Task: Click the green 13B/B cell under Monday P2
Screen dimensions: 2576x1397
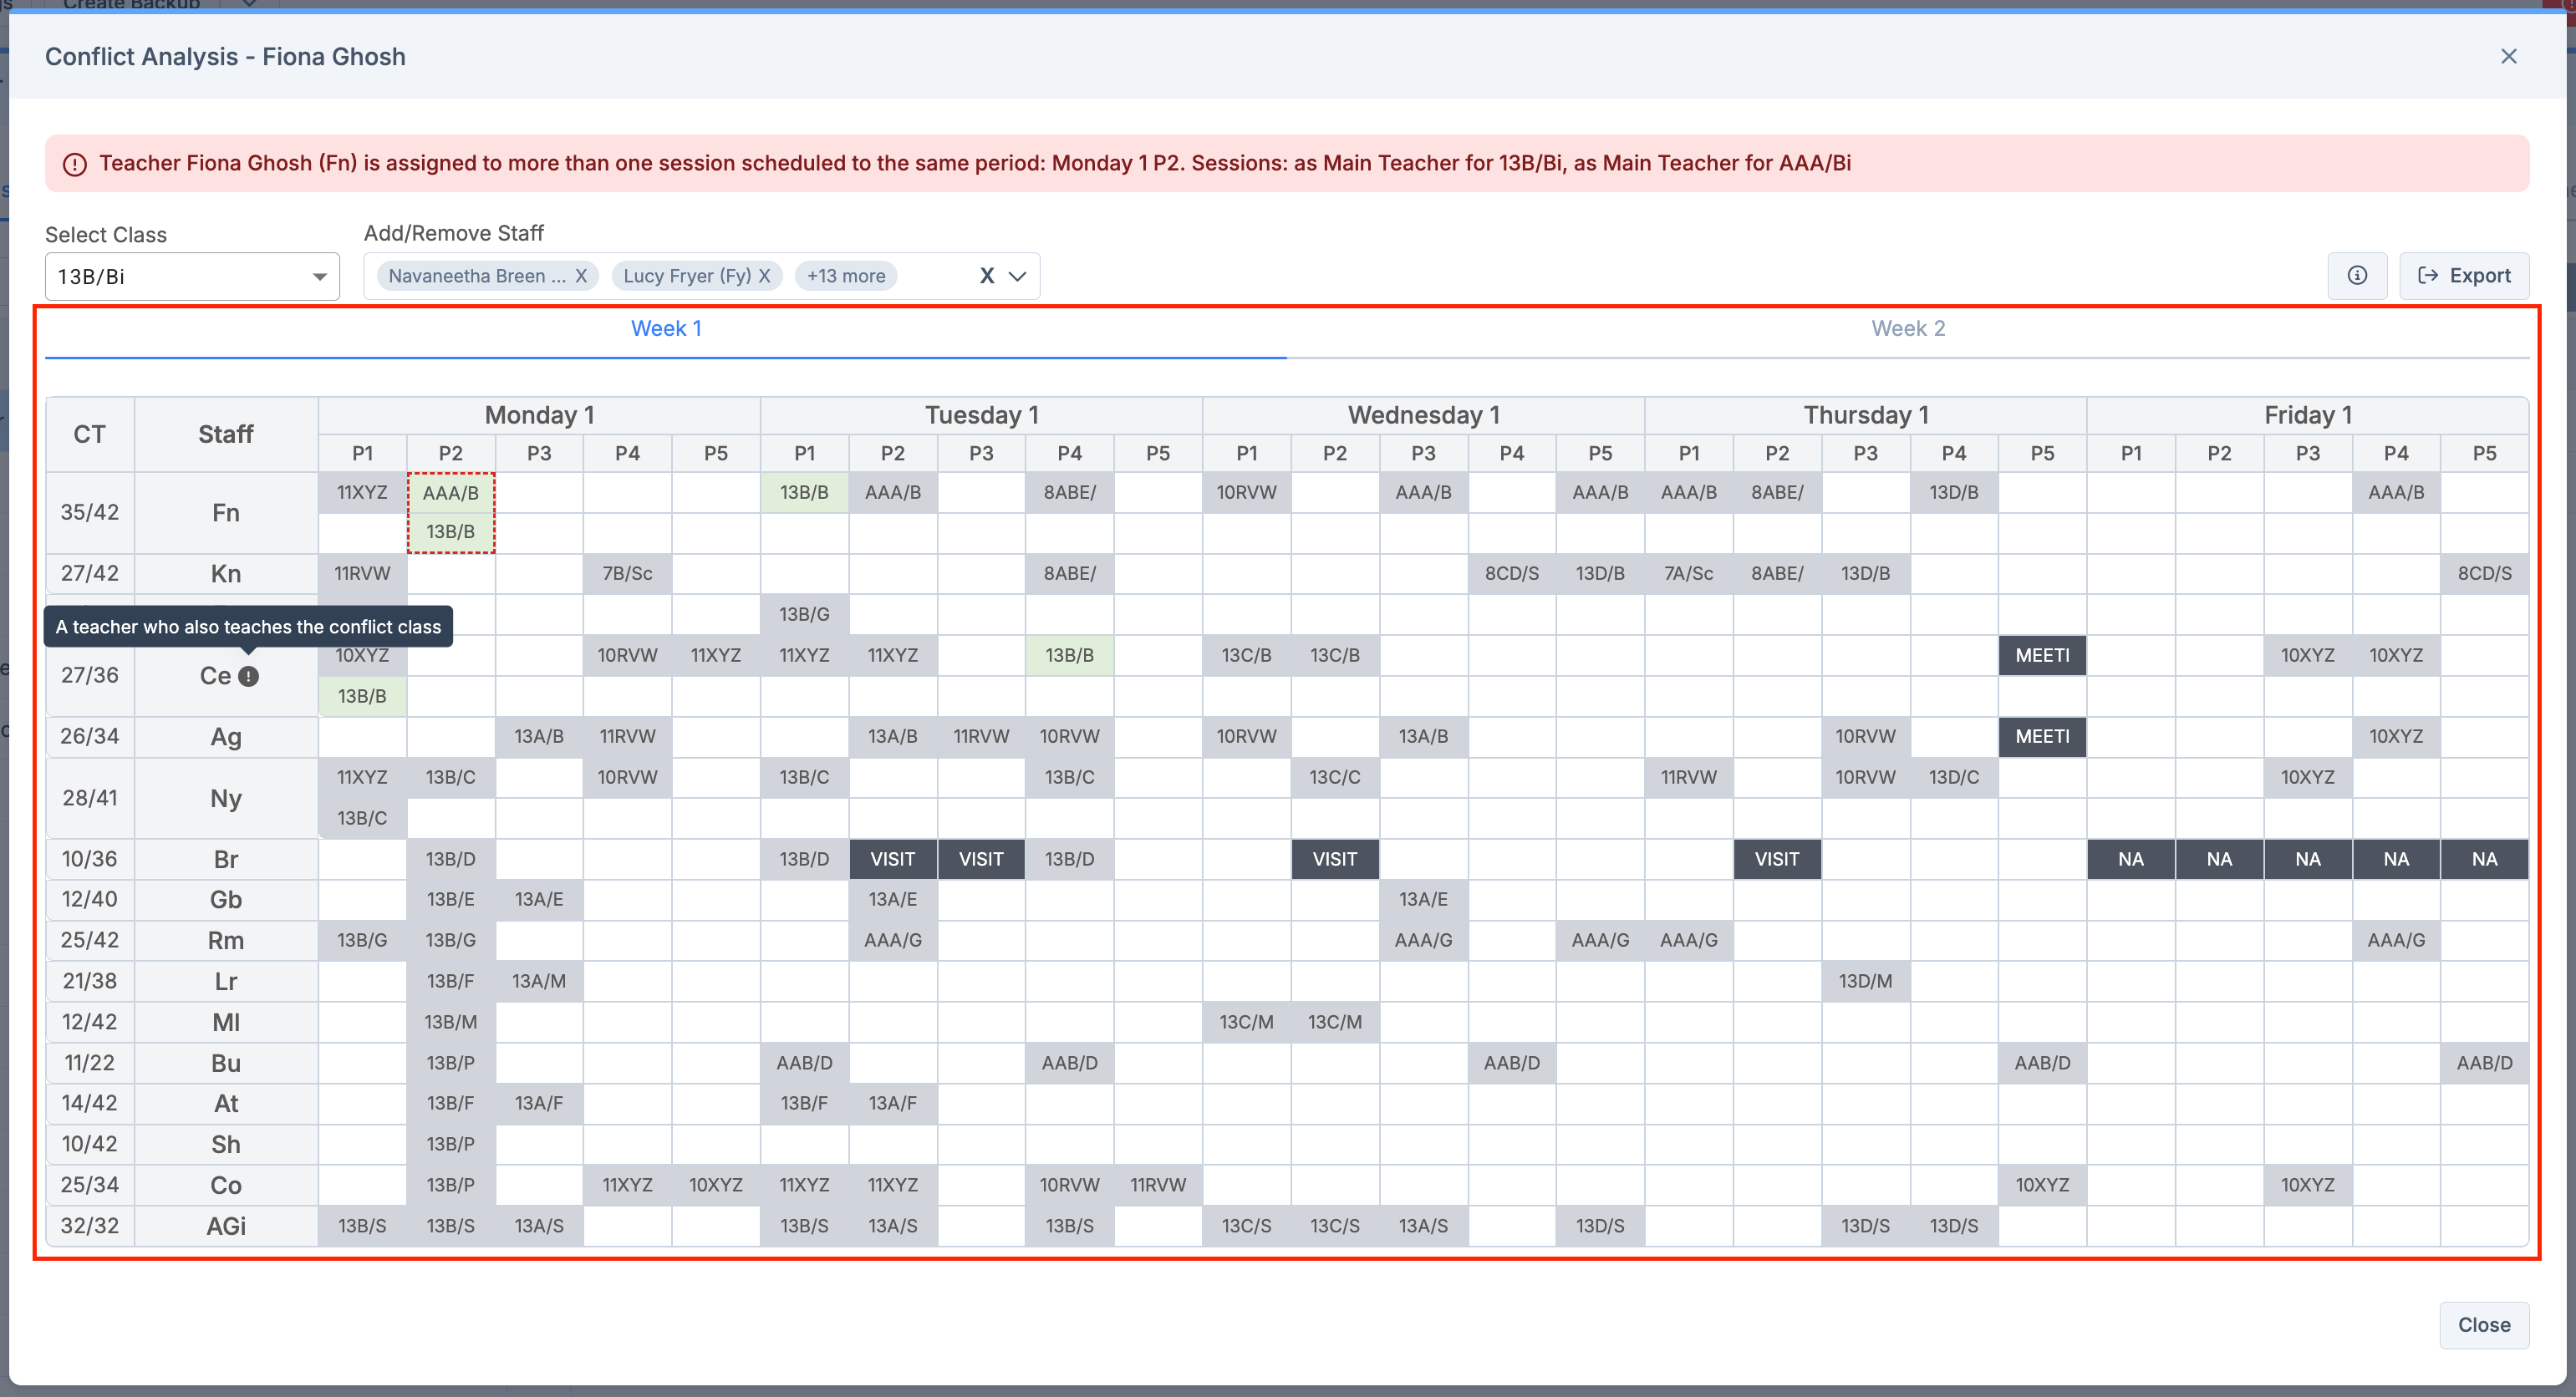Action: point(451,532)
